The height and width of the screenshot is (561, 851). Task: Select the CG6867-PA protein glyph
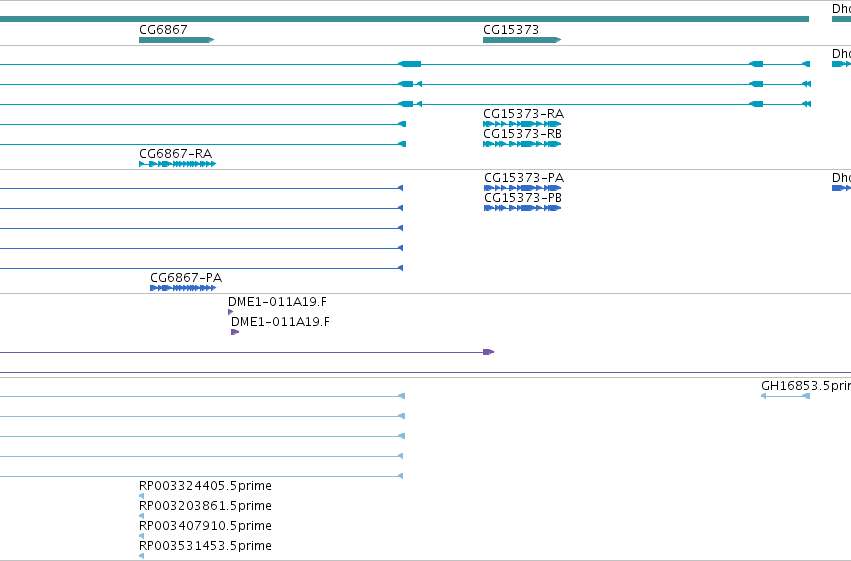point(183,288)
